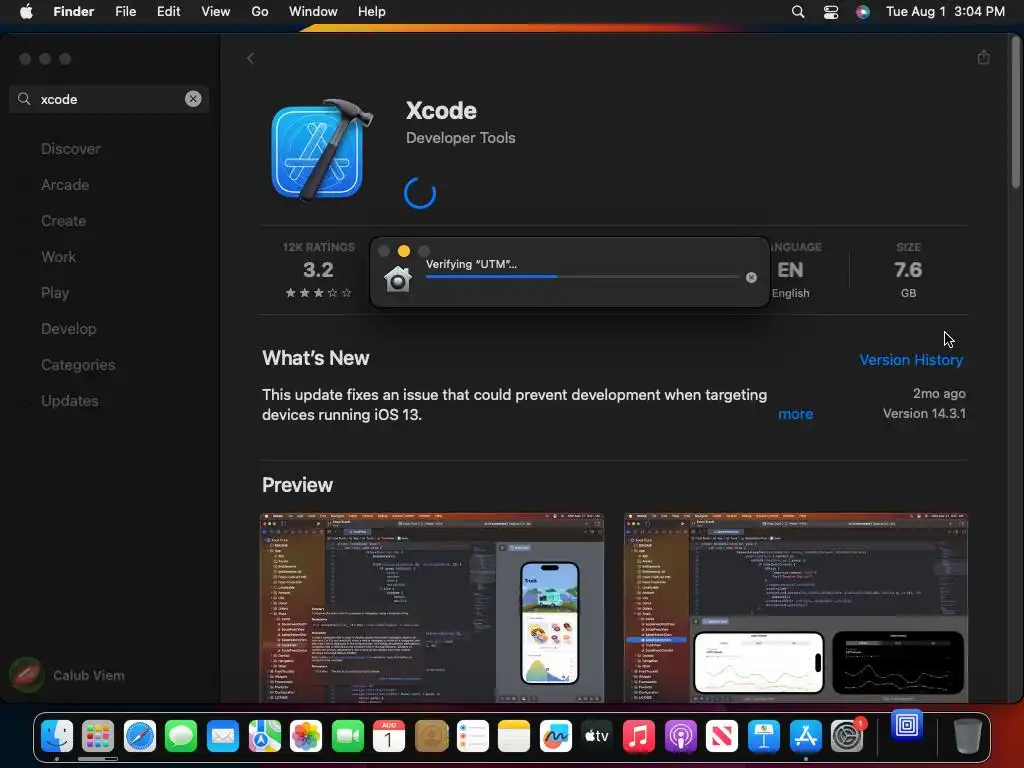Open Version History link
Image resolution: width=1024 pixels, height=768 pixels.
[911, 360]
